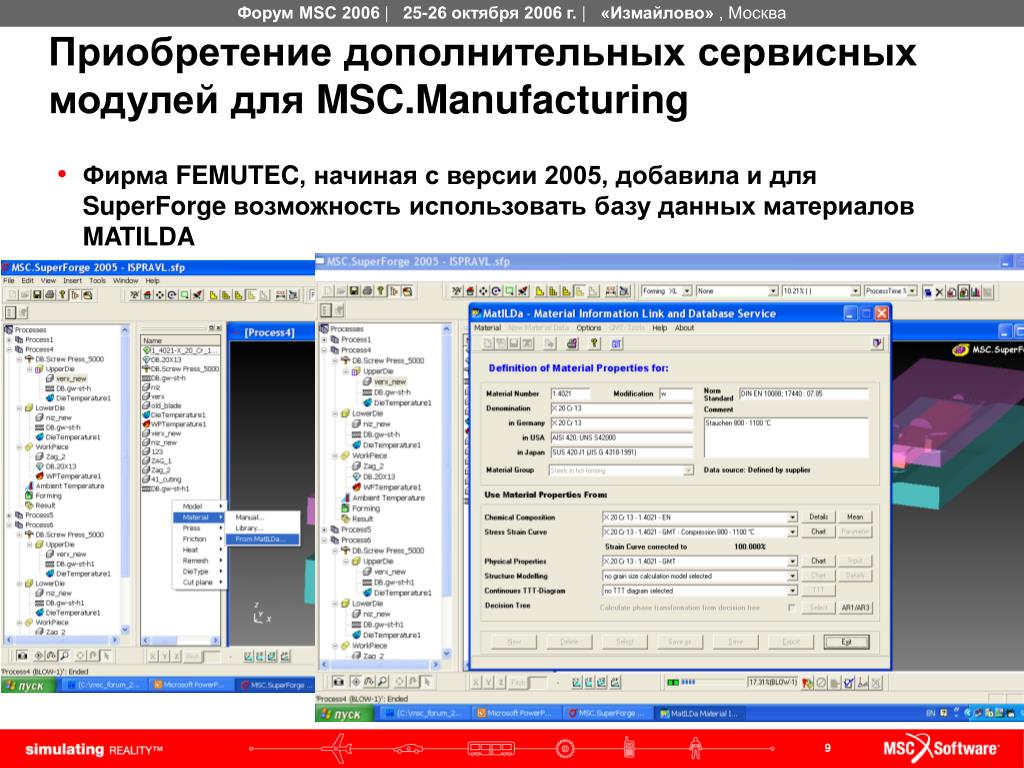
Task: Select Ambient Temperature in left tree
Action: pyautogui.click(x=65, y=486)
